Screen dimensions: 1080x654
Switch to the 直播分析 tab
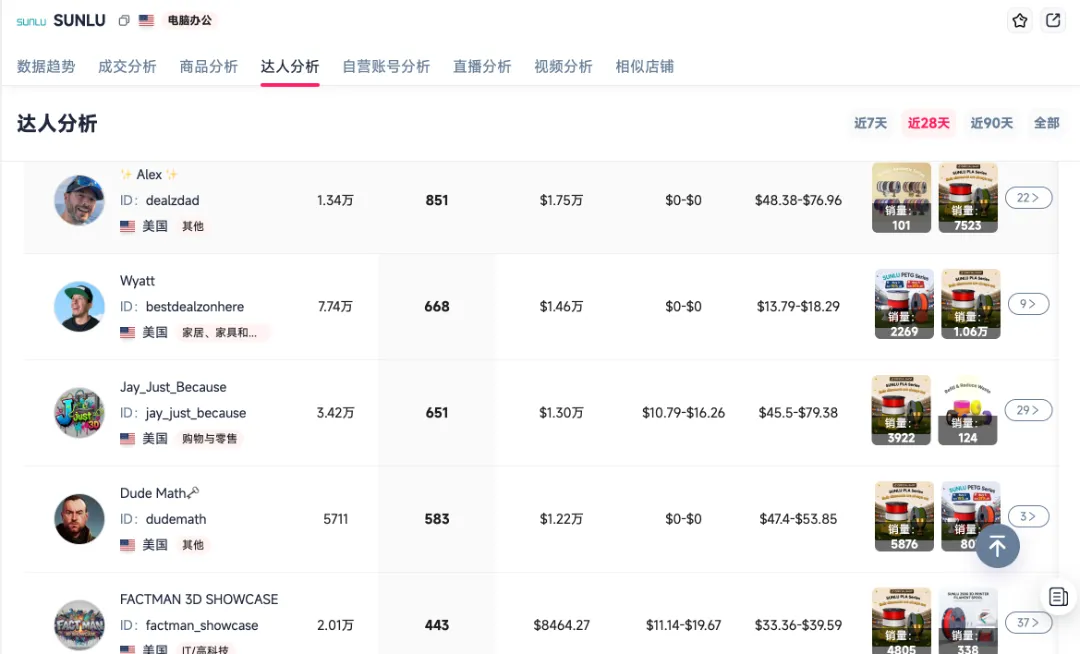pos(482,67)
